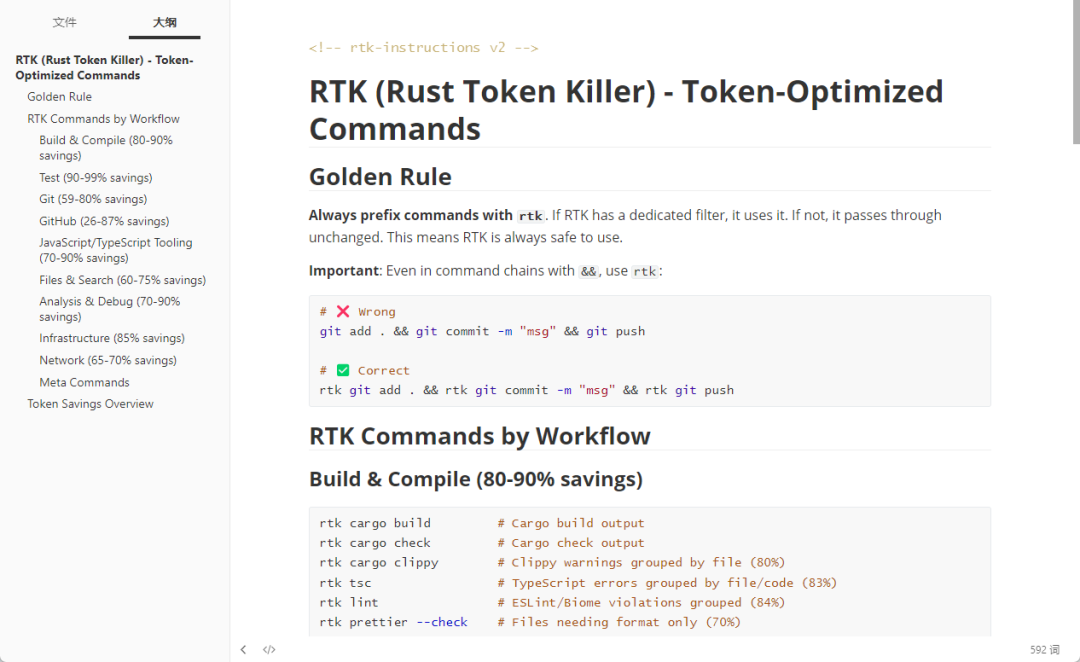The width and height of the screenshot is (1080, 662).
Task: Select the 大纲 outline tab
Action: (165, 22)
